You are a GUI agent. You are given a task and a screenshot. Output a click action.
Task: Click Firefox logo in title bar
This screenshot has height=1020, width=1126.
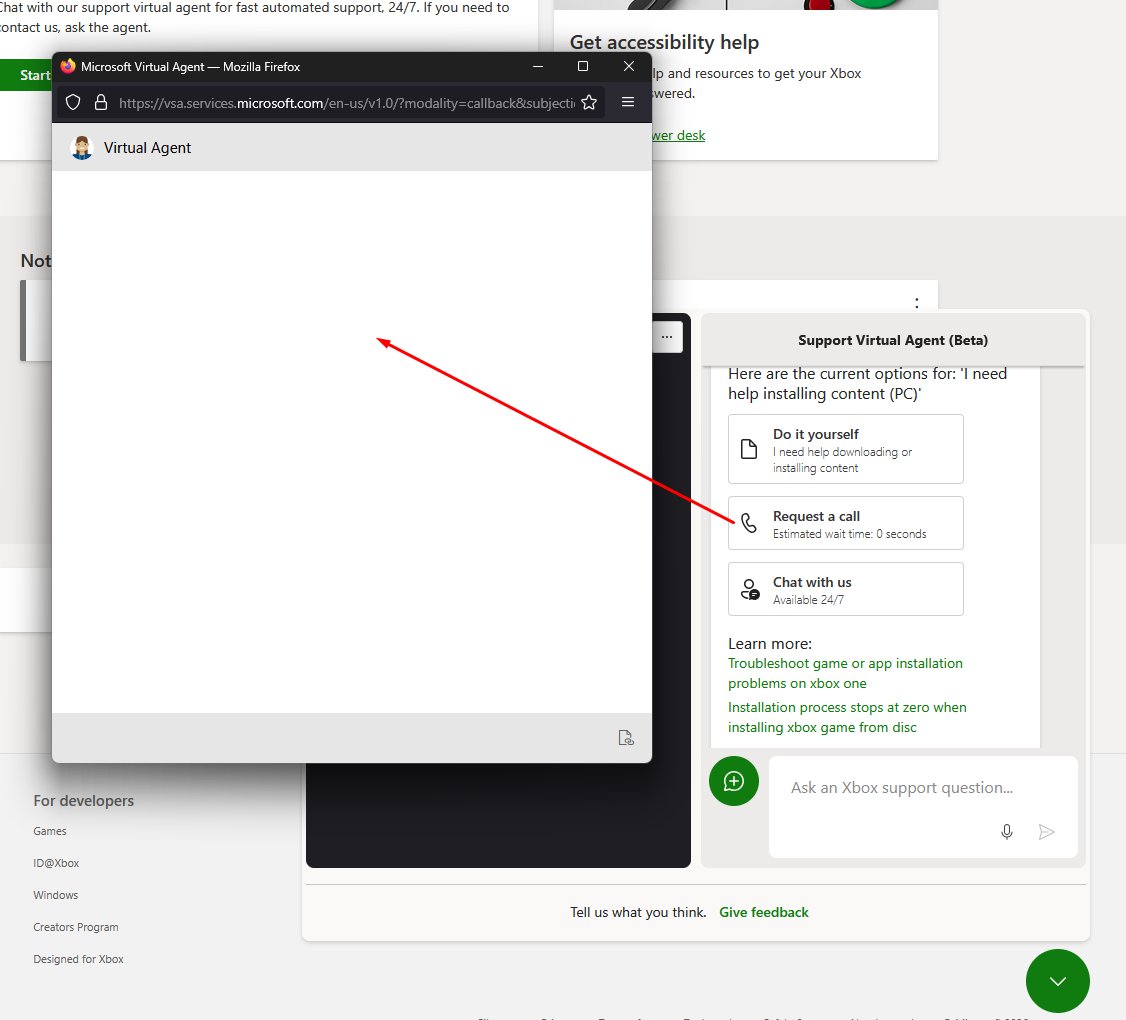[x=68, y=66]
